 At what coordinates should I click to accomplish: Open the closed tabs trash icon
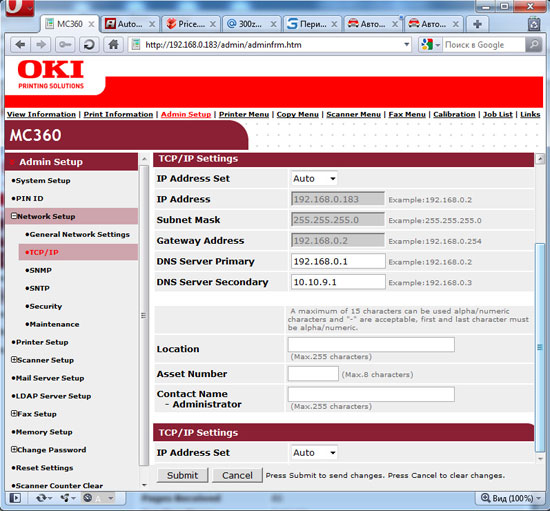534,24
